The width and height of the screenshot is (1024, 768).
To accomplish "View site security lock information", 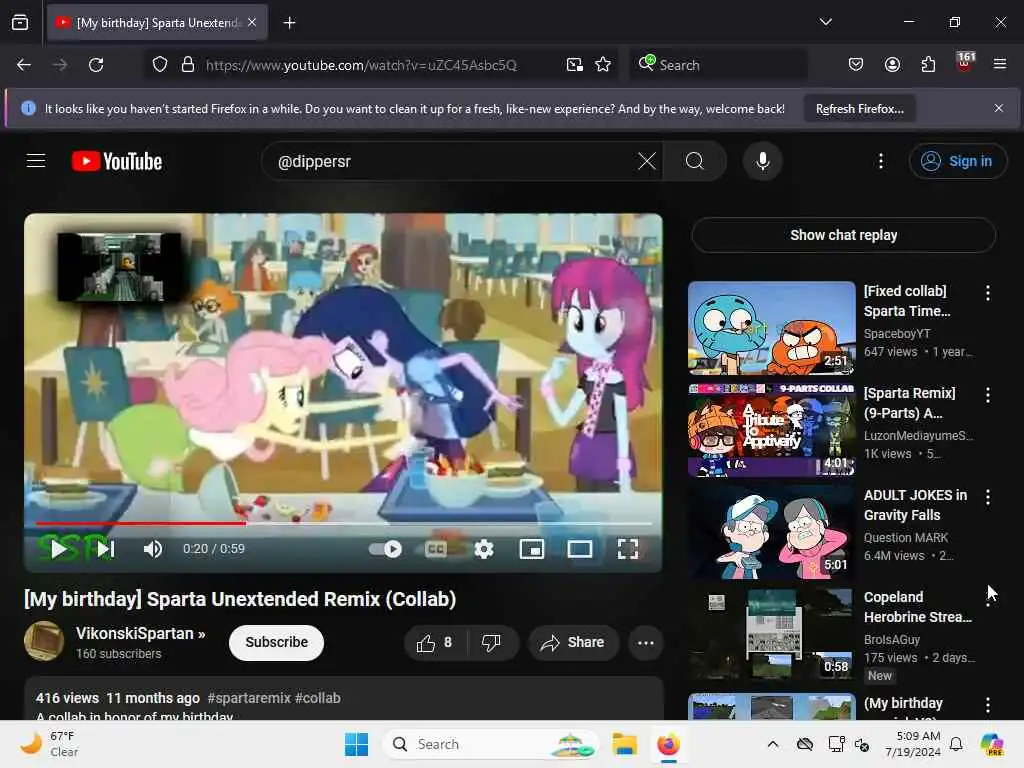I will [x=188, y=65].
